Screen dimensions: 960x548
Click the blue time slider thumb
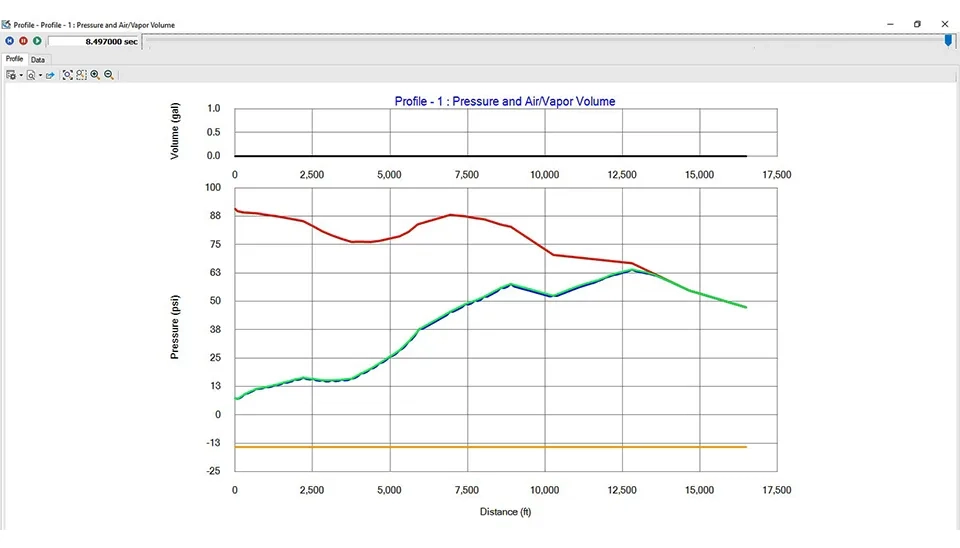point(948,41)
